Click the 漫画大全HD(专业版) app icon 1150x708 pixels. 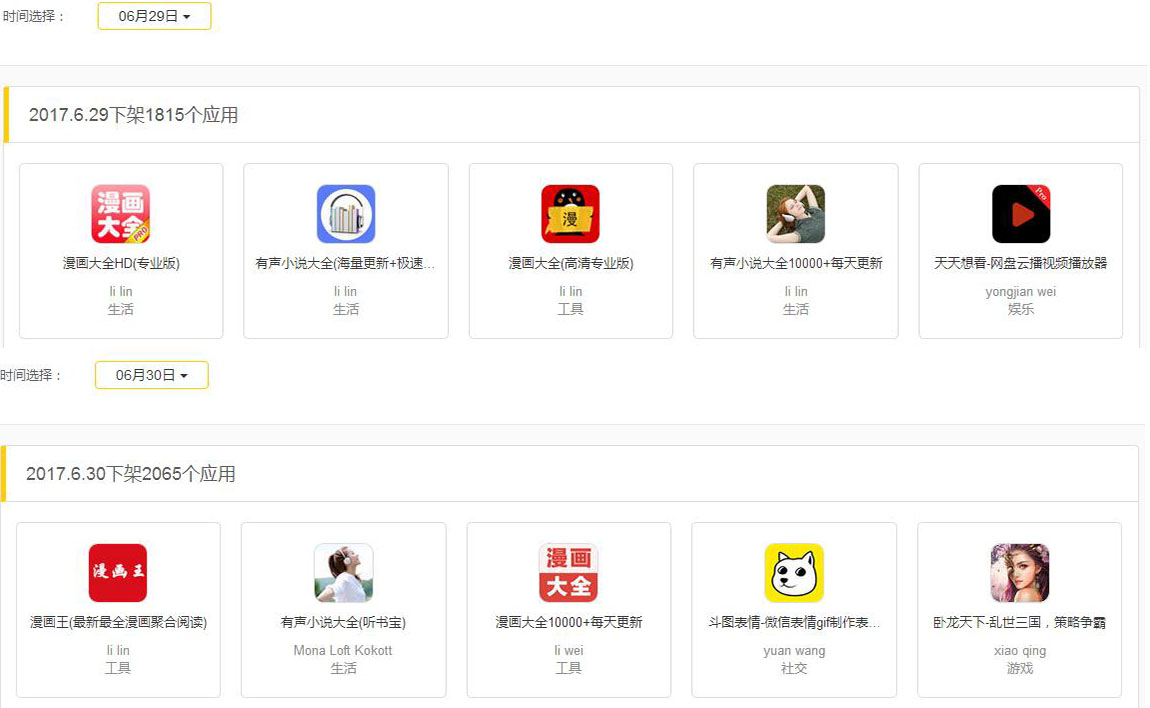click(x=120, y=214)
